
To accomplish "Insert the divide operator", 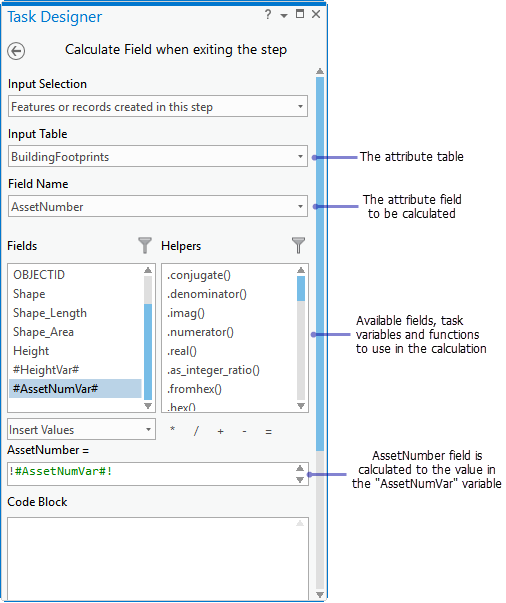I will 196,431.
